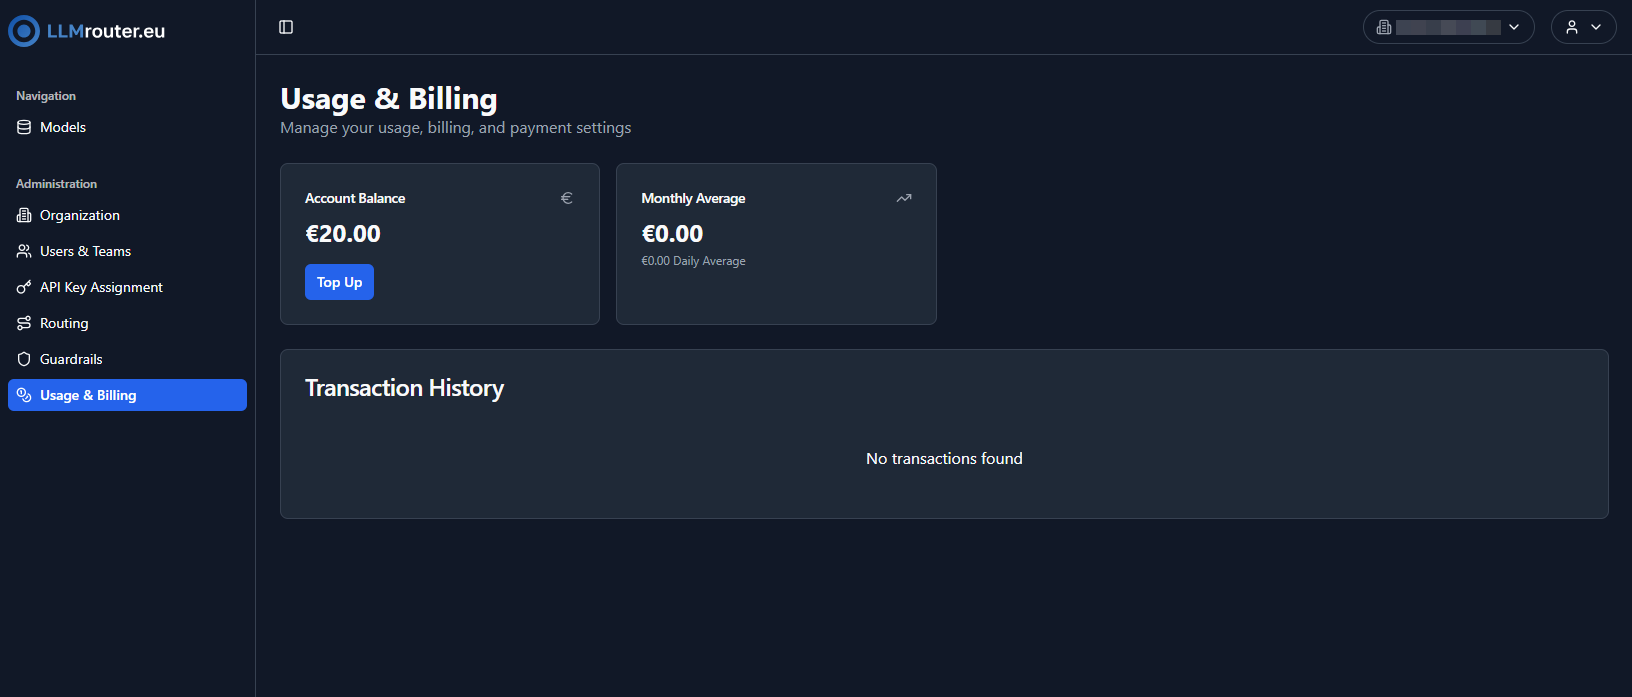Click the Routing icon in sidebar
1632x697 pixels.
point(24,323)
